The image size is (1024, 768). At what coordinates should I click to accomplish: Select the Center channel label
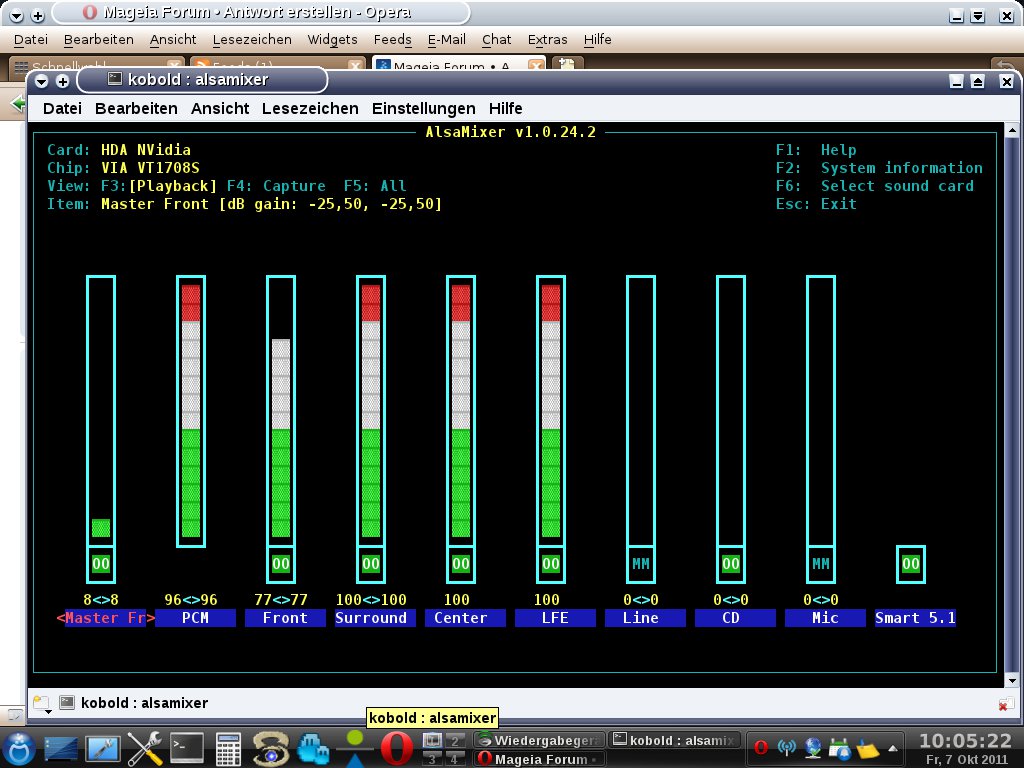tap(465, 618)
